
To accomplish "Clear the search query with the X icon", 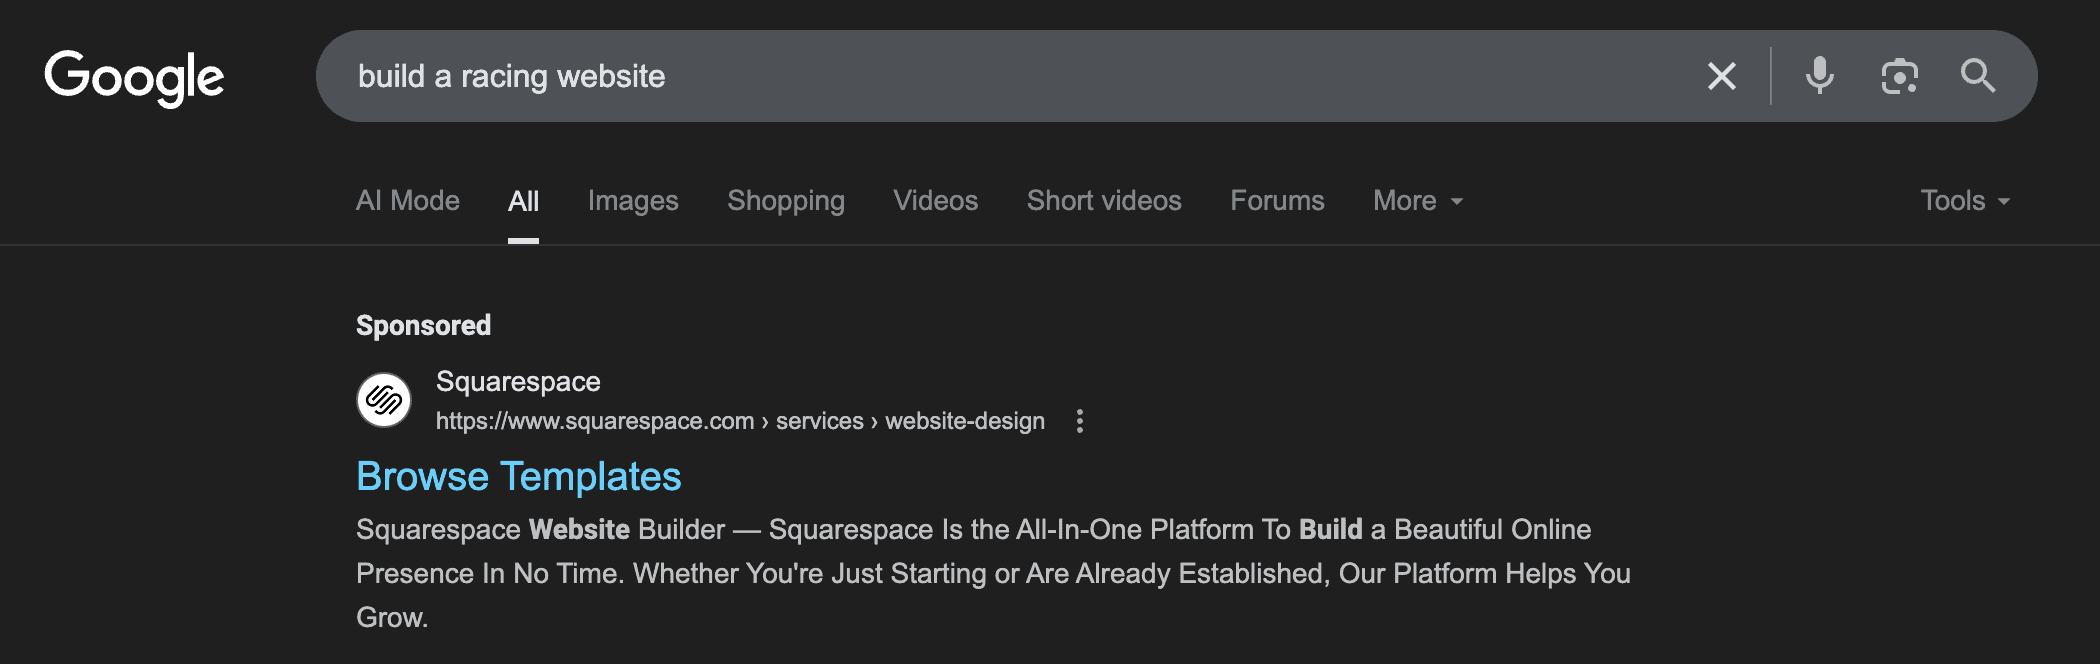I will [1721, 76].
